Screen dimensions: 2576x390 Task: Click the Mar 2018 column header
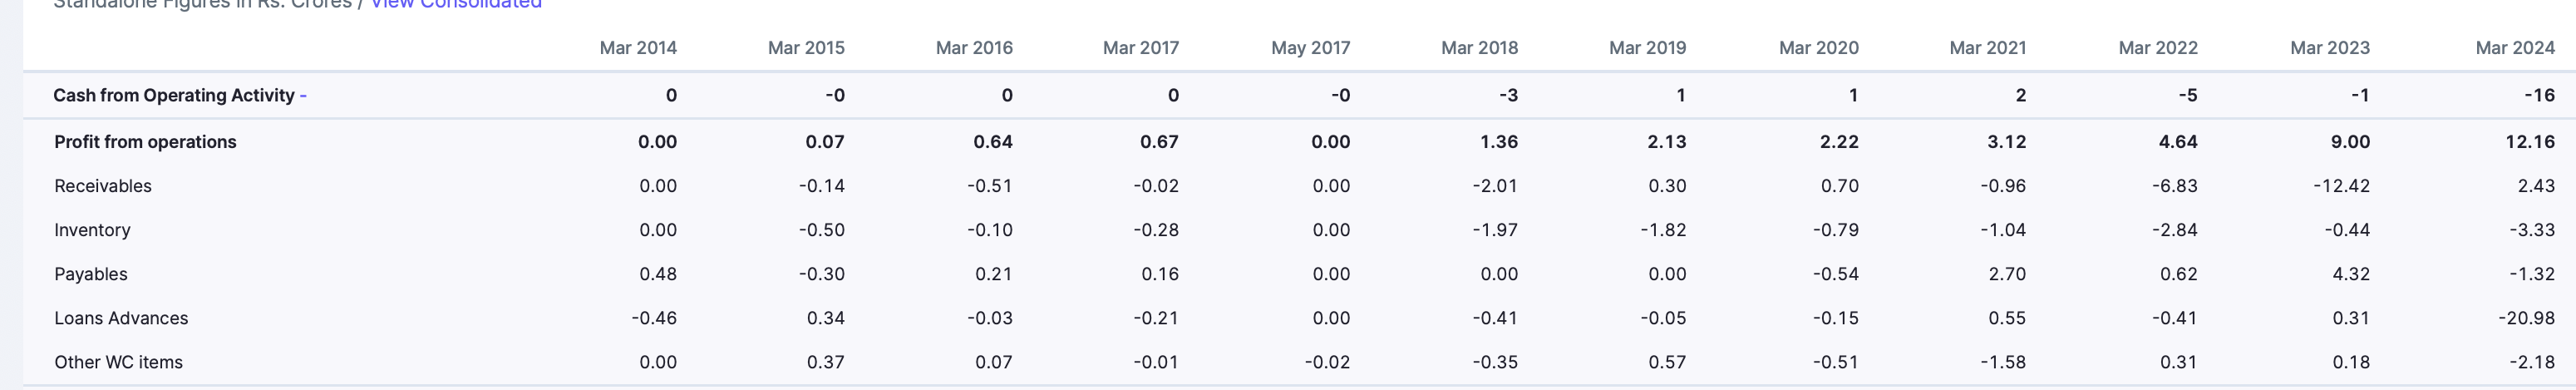1479,48
